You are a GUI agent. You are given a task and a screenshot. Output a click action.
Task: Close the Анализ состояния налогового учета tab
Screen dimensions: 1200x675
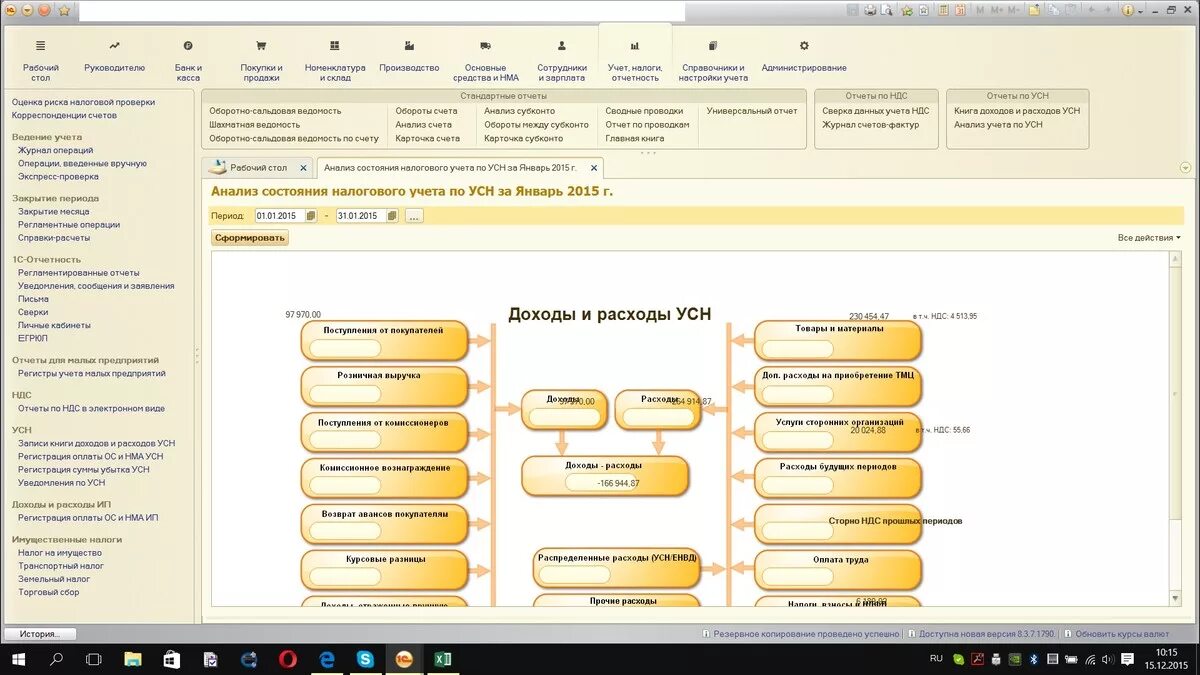(x=594, y=168)
